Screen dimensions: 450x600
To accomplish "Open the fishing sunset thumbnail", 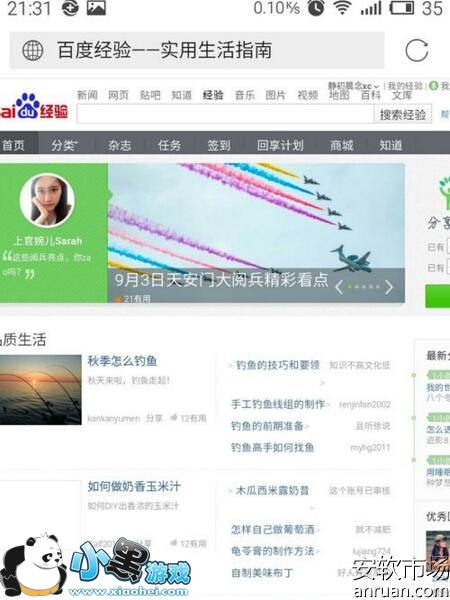I will pyautogui.click(x=41, y=390).
